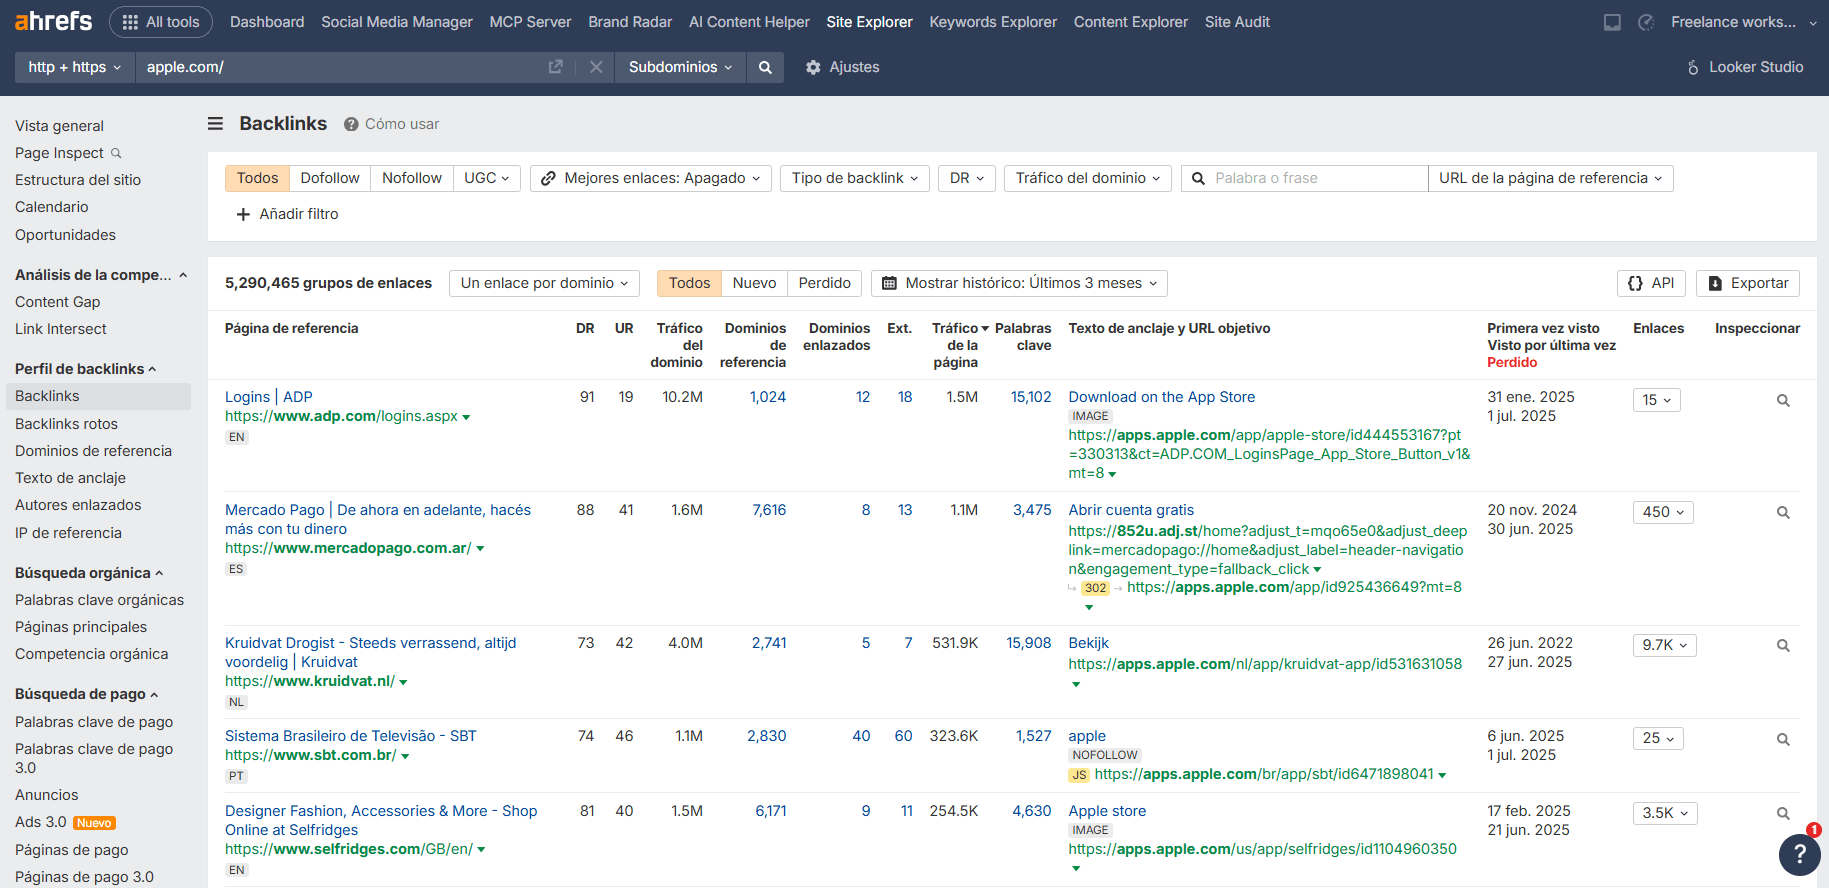
Task: Go to Keywords Explorer in top menu
Action: coord(992,22)
